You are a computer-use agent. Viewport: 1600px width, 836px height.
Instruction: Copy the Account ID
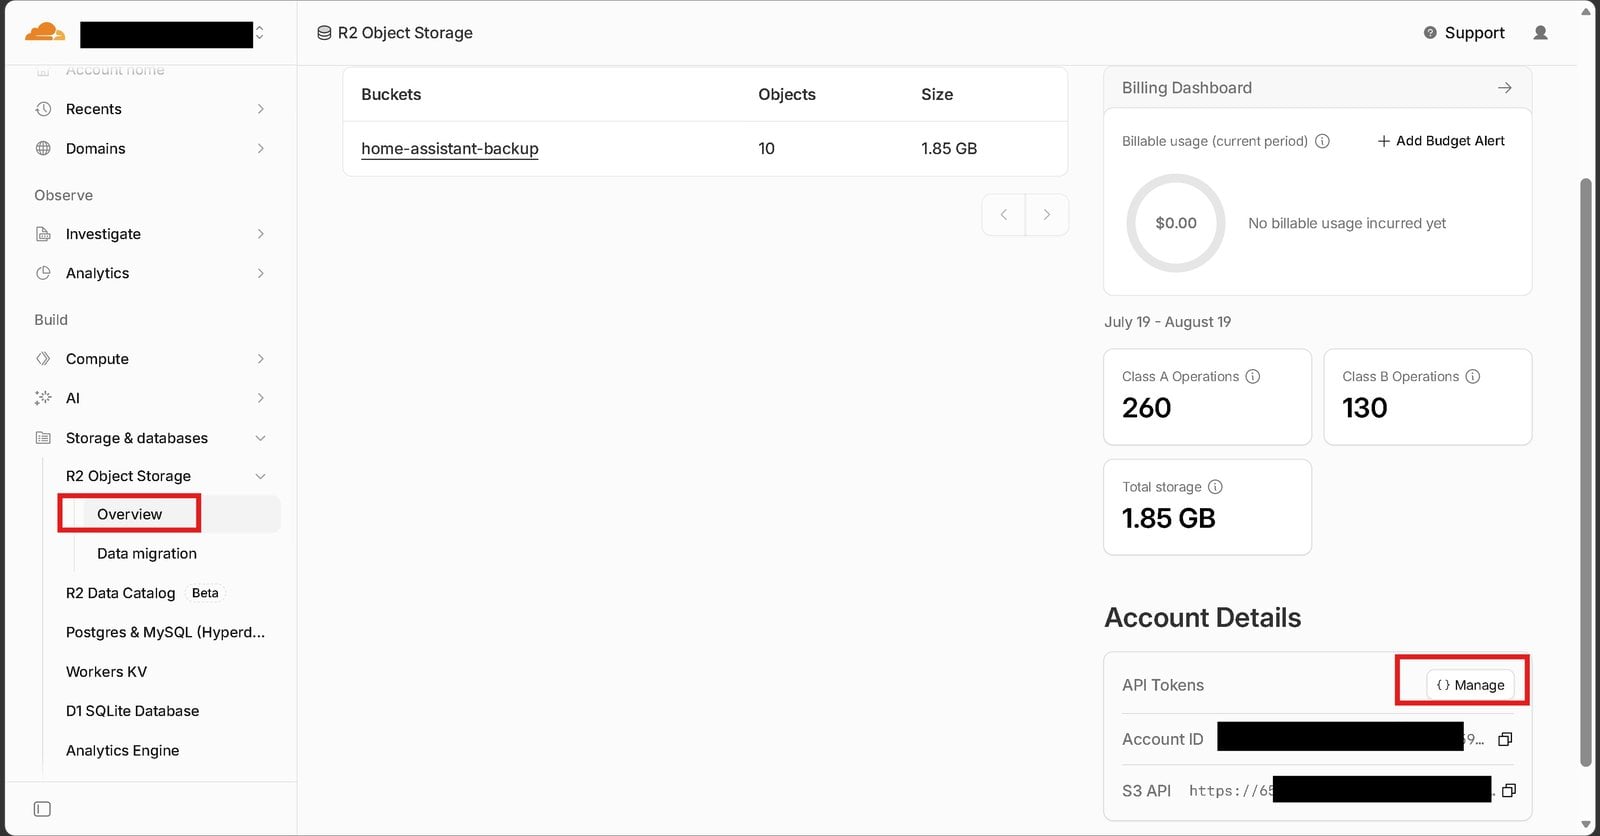(1505, 739)
